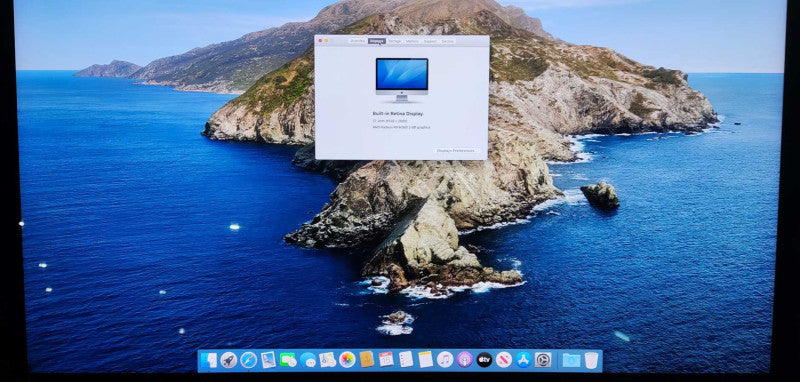Open Maps from the Dock
Screen dimensions: 800x382
tap(328, 360)
